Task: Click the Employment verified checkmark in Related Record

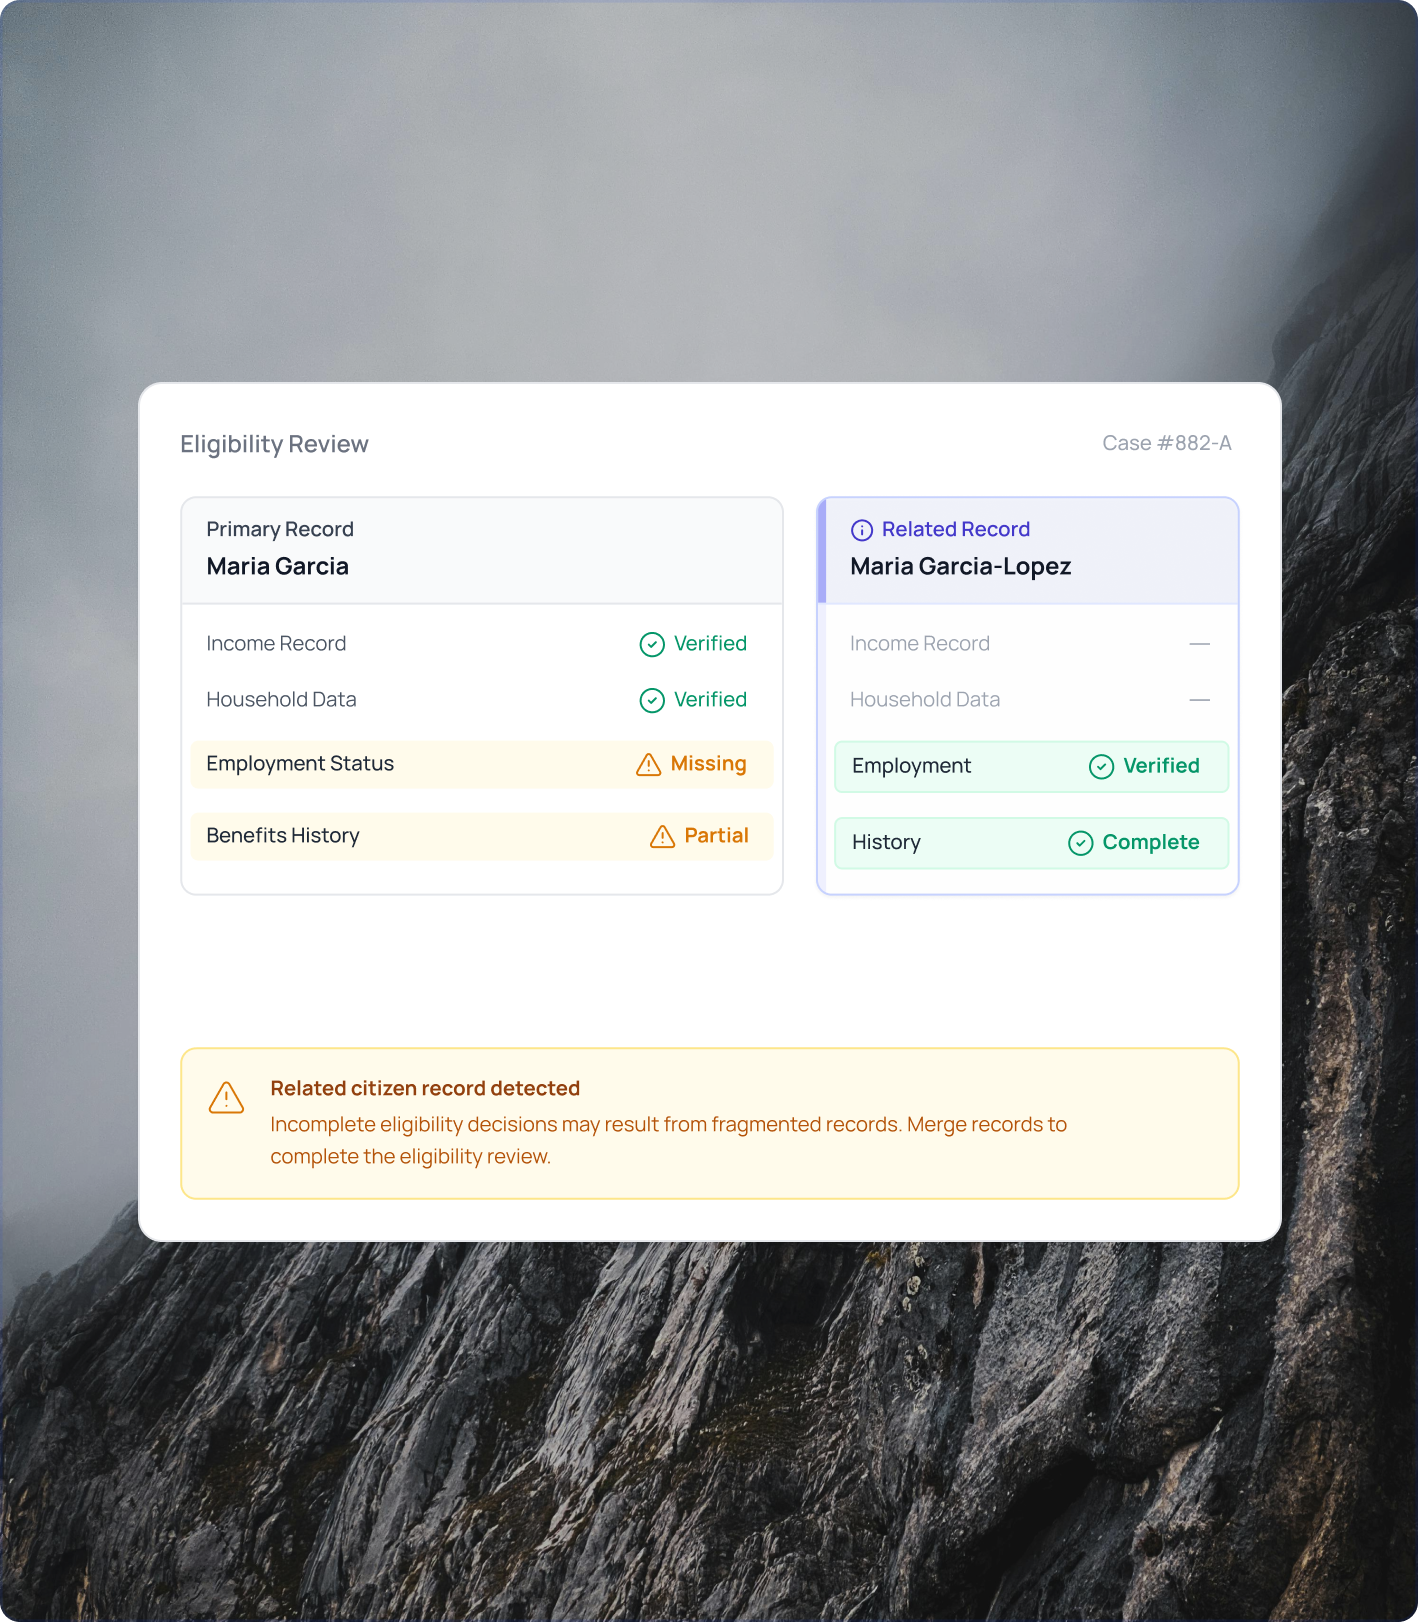Action: 1101,767
